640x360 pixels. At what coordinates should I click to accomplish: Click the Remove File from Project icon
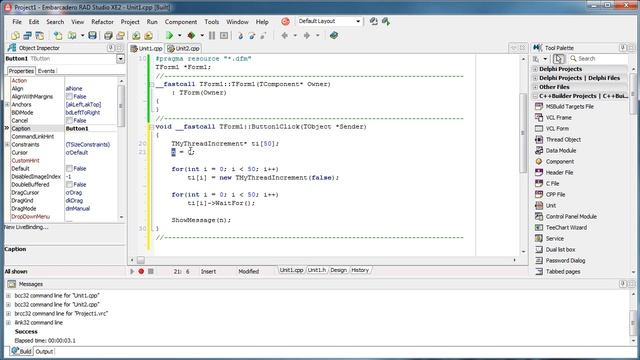[148, 36]
